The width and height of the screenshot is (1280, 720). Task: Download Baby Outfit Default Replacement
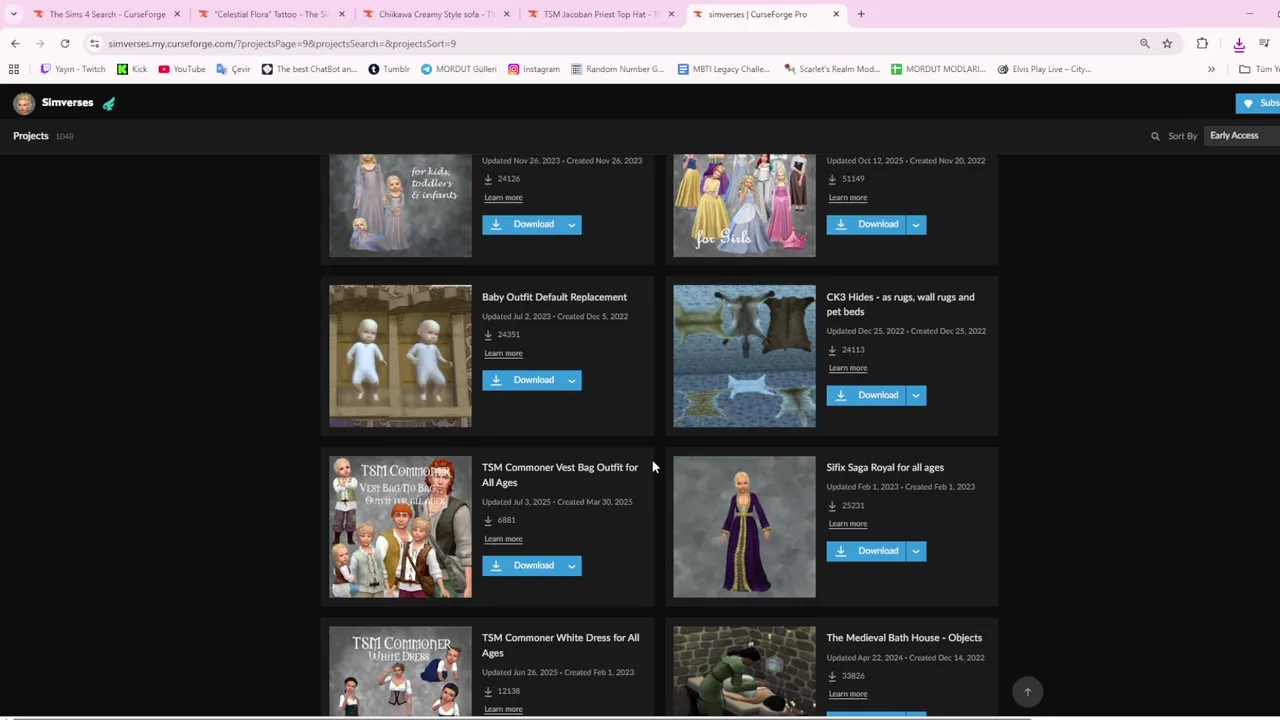pyautogui.click(x=522, y=380)
